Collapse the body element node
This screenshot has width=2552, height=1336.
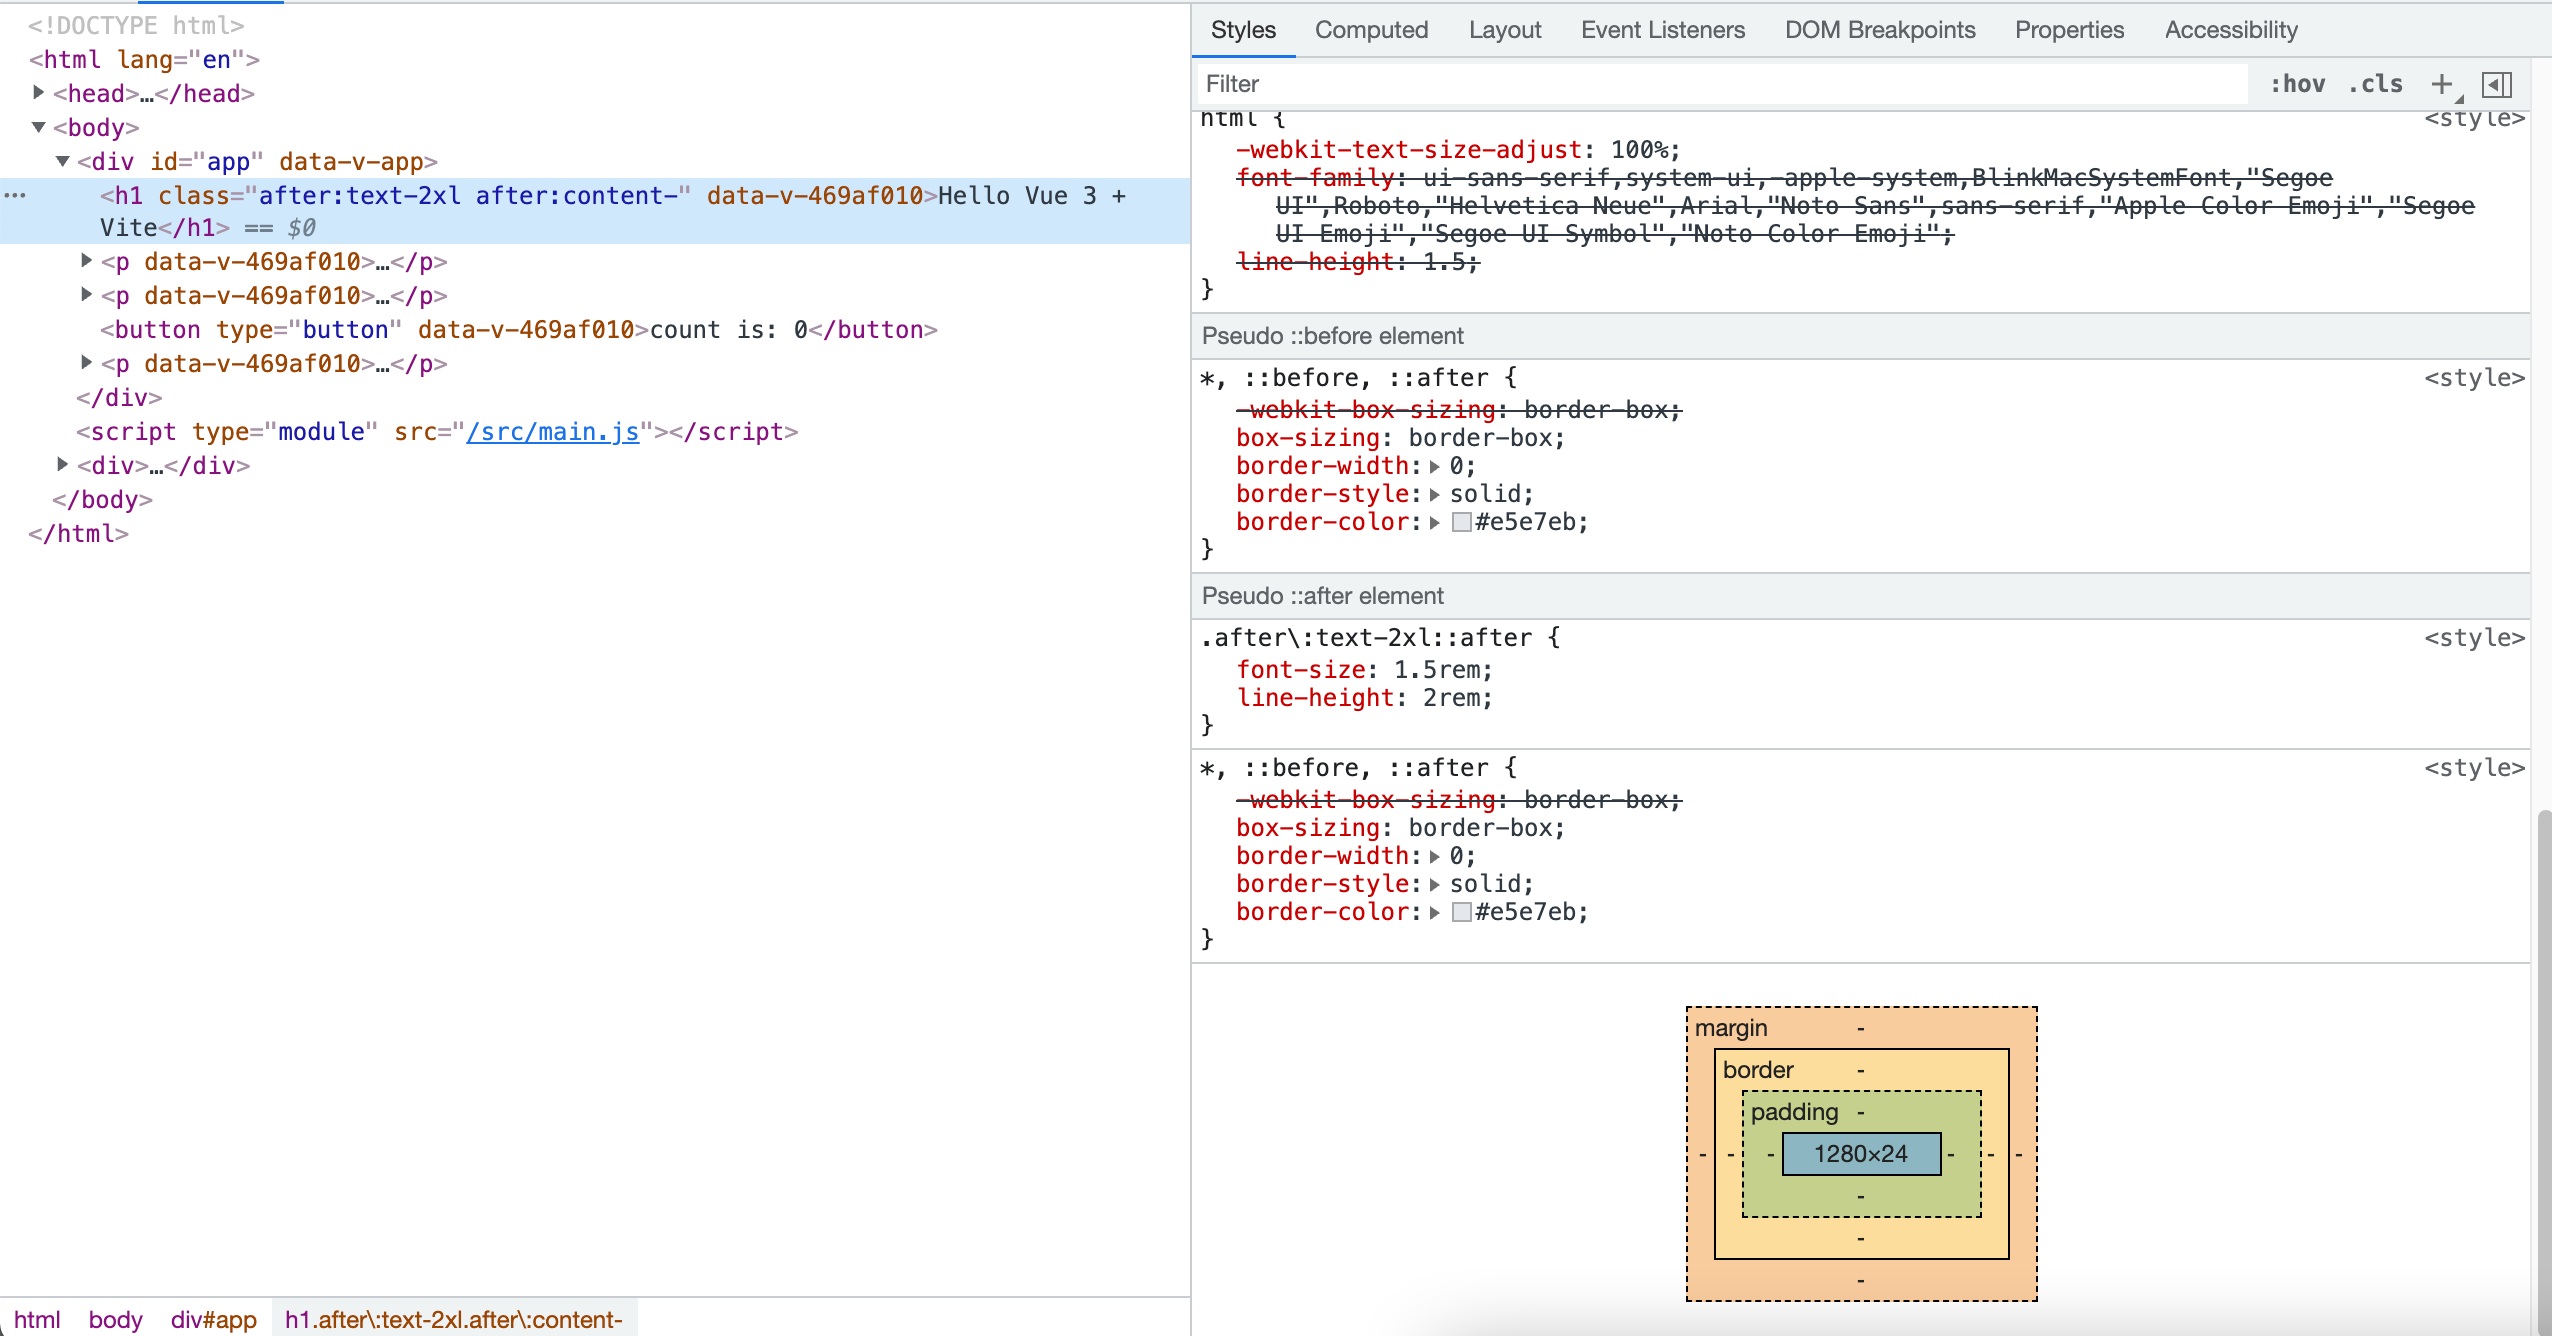(x=39, y=127)
